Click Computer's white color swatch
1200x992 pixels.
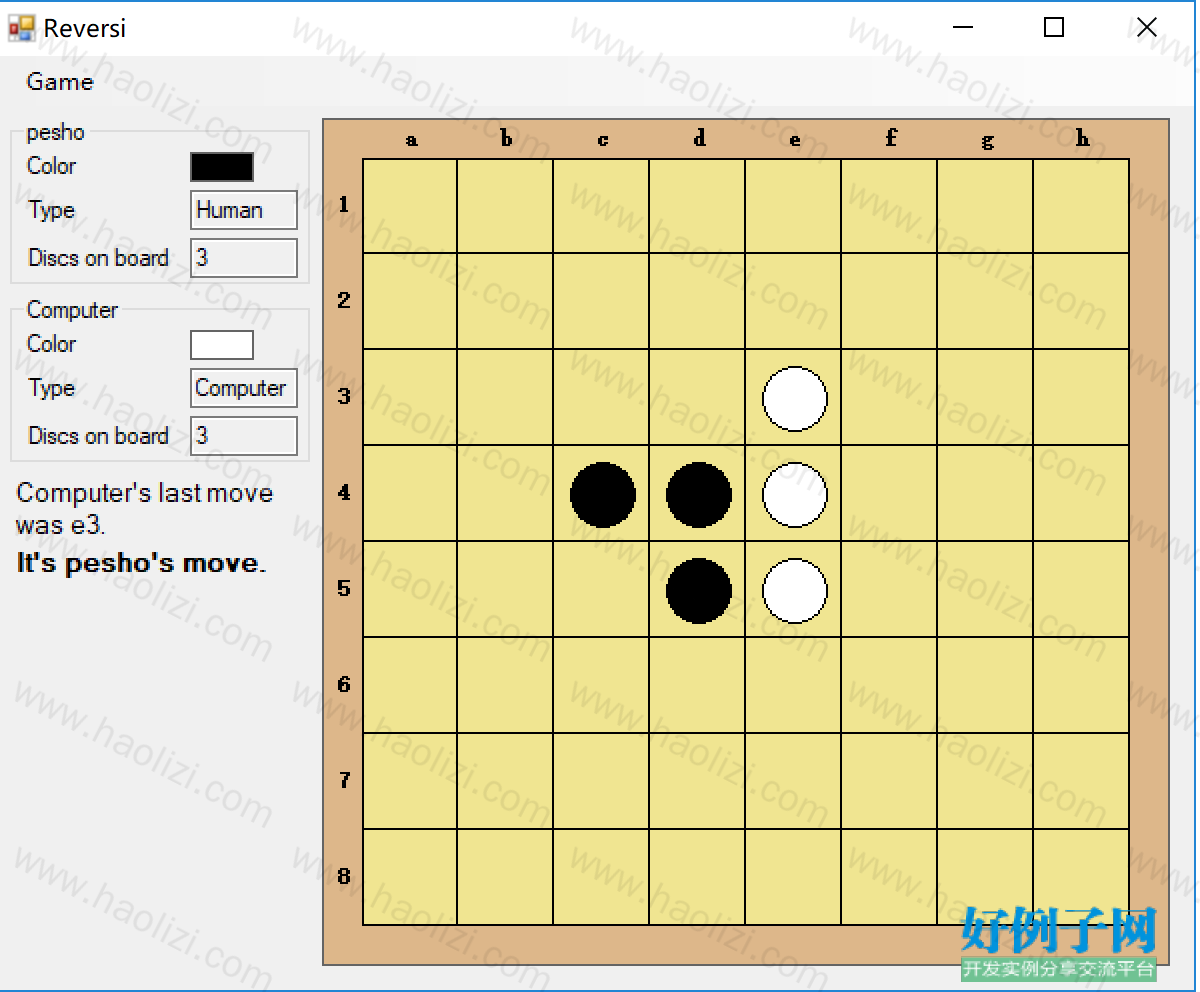[x=222, y=344]
